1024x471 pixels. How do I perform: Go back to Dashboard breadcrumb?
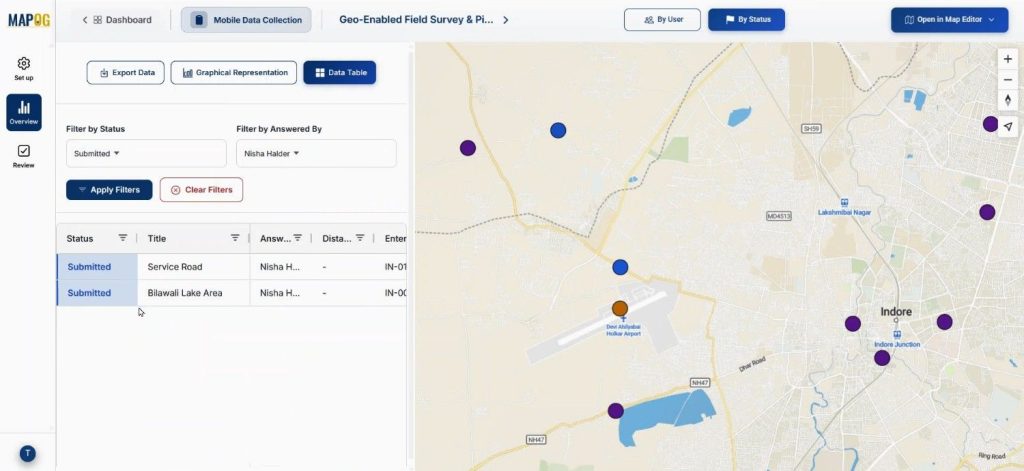[118, 20]
